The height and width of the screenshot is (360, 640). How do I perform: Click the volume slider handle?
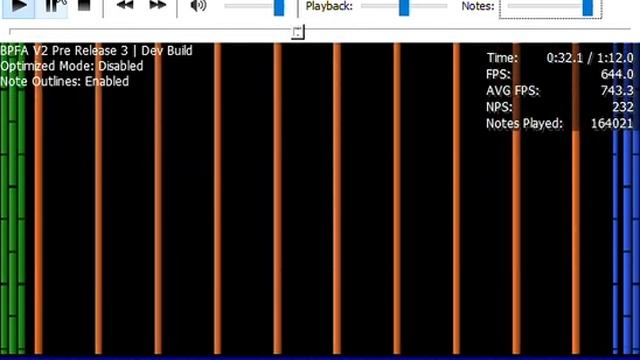click(279, 7)
